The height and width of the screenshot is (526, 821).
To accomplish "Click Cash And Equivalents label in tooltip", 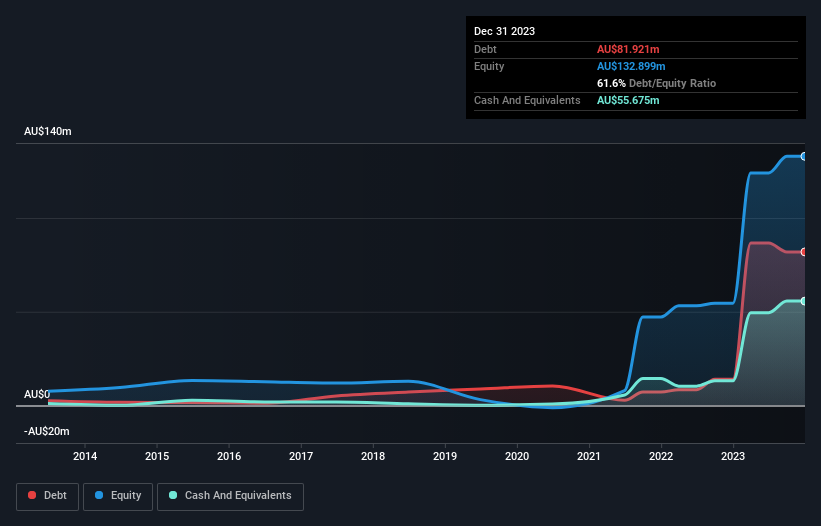I will (527, 100).
